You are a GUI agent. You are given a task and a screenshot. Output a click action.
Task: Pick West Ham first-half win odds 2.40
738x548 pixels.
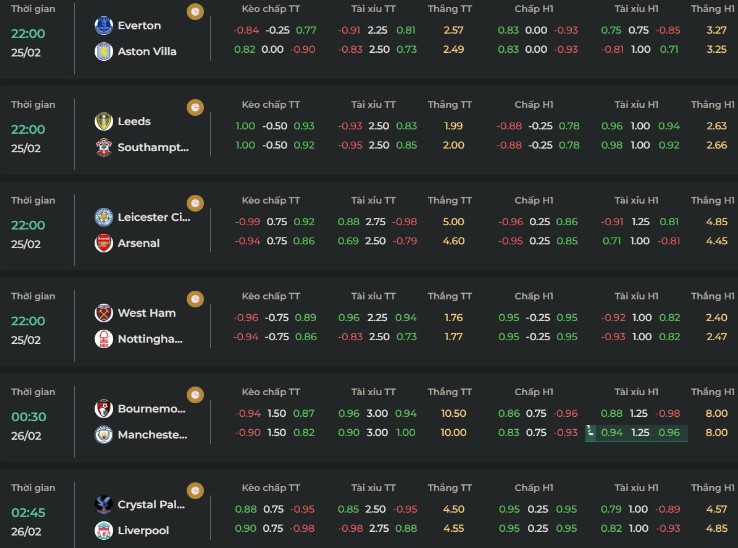coord(716,318)
